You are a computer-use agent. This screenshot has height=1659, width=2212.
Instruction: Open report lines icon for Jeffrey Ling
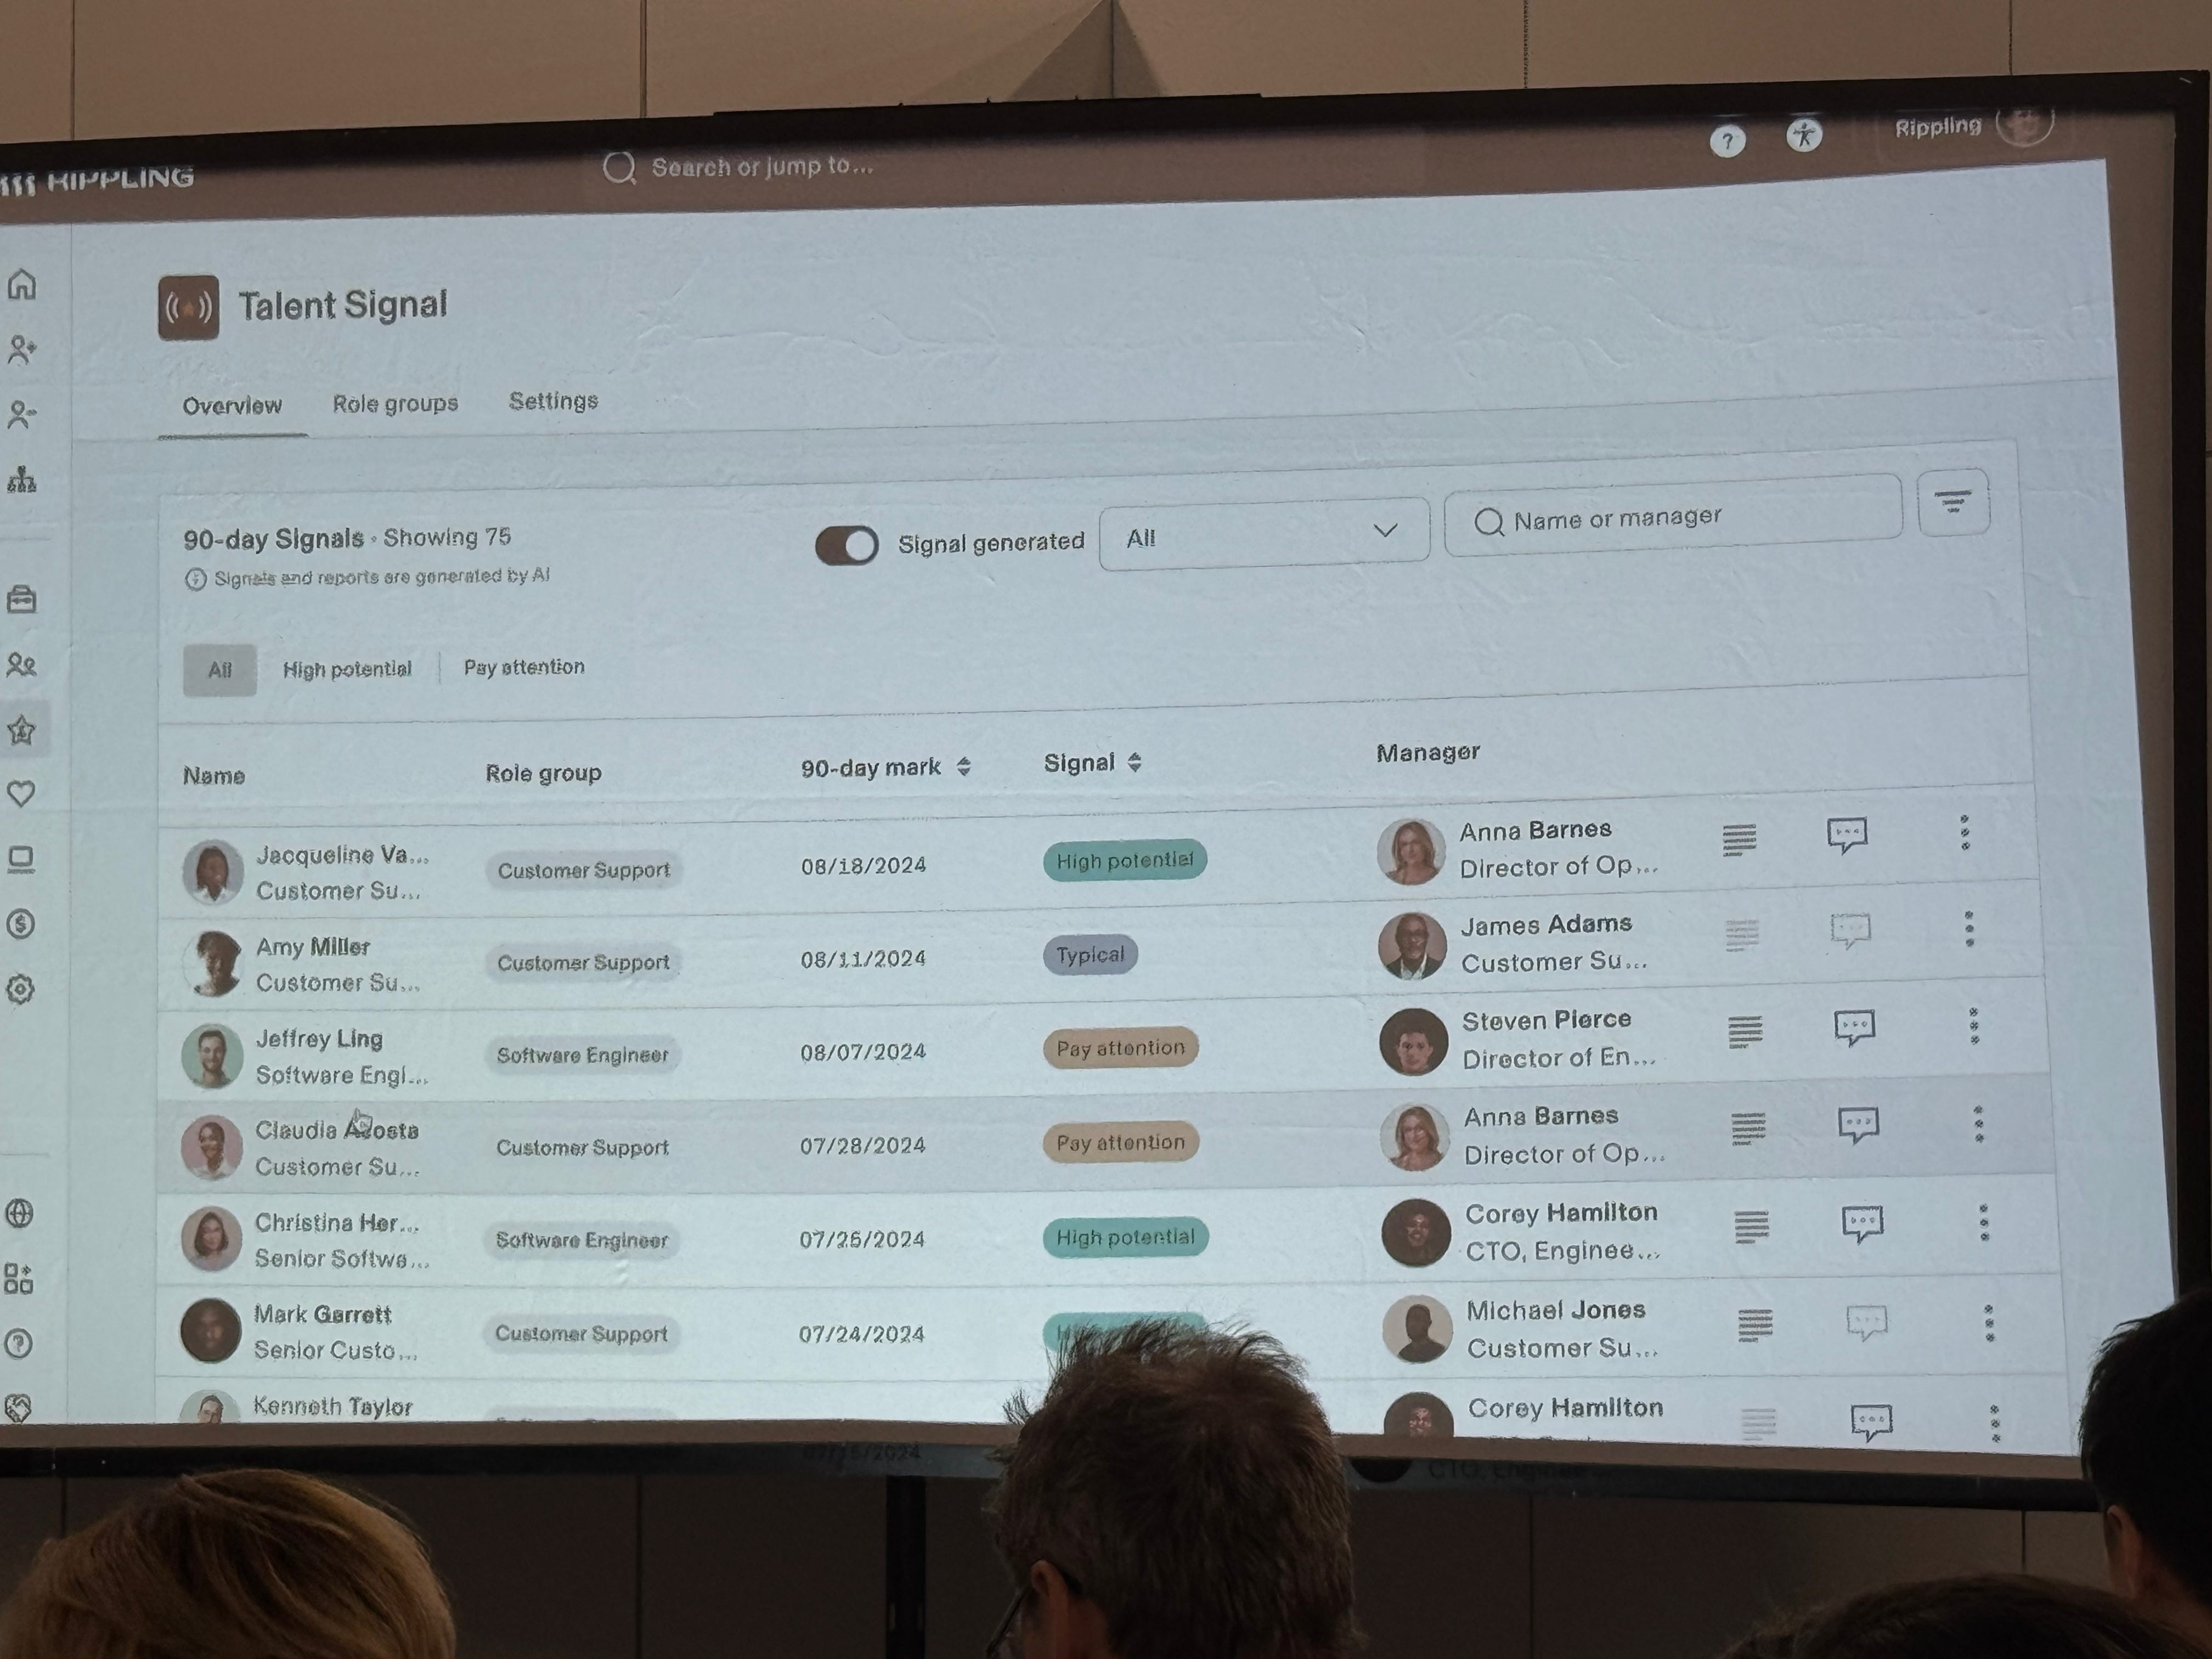1745,1031
